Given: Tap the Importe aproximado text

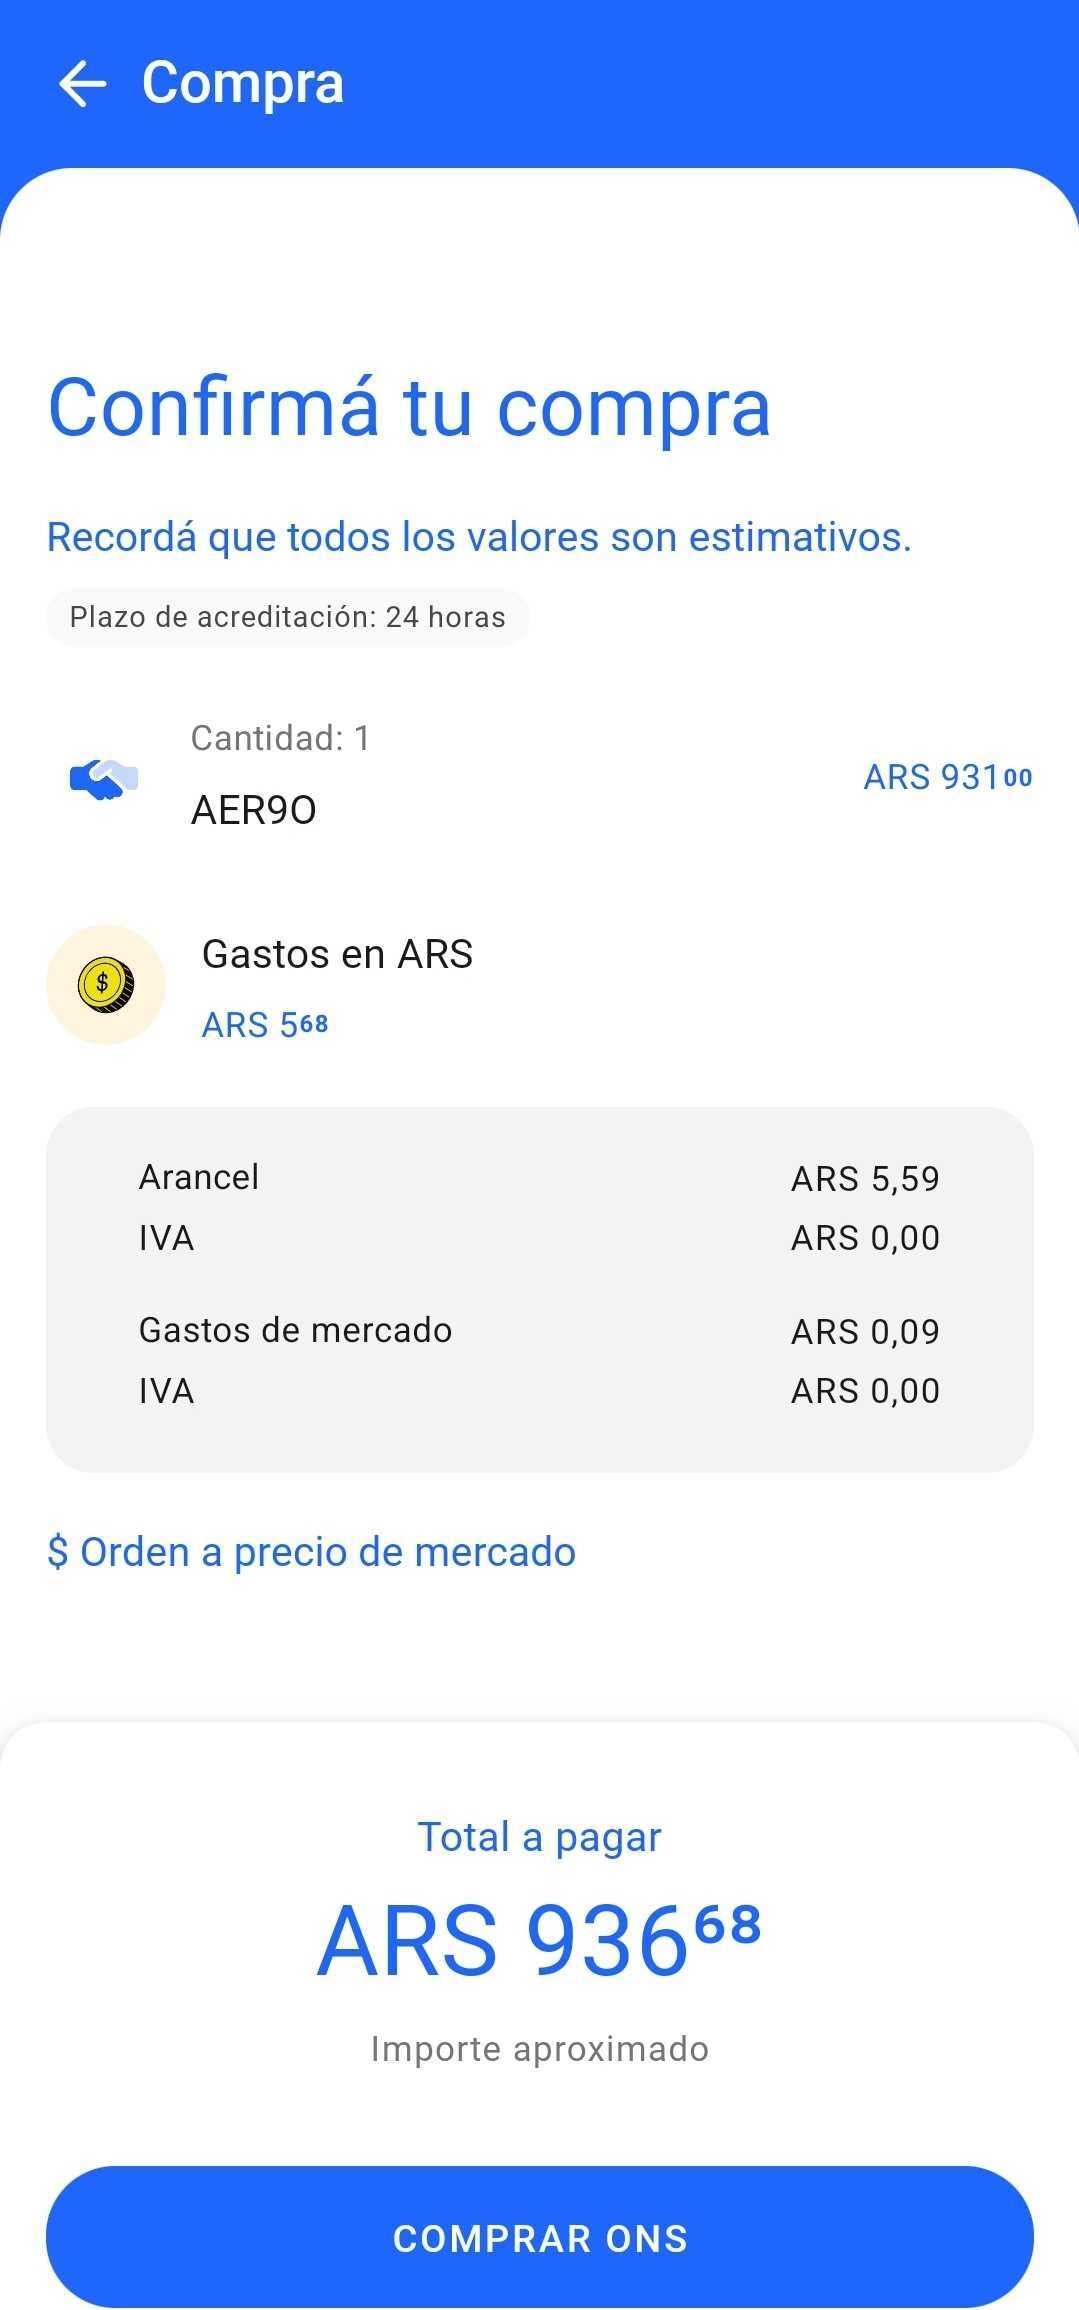Looking at the screenshot, I should pyautogui.click(x=540, y=2049).
